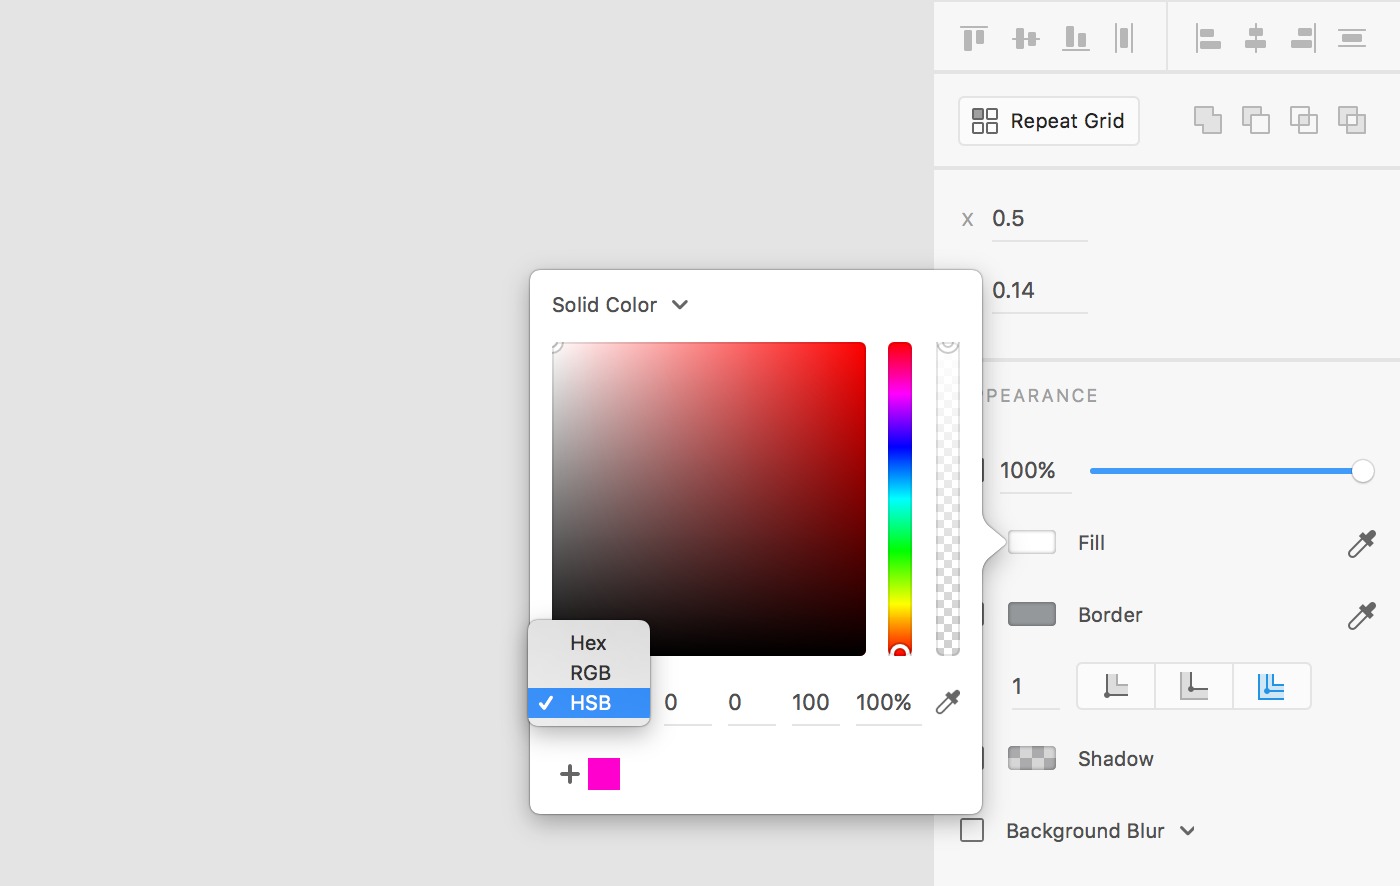The image size is (1400, 886).
Task: Select RGB color mode
Action: (589, 673)
